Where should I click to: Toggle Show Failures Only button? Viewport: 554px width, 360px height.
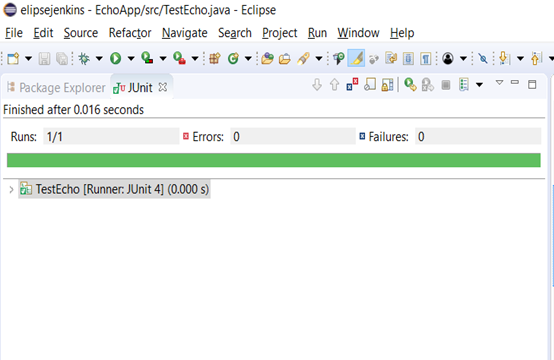[x=352, y=85]
